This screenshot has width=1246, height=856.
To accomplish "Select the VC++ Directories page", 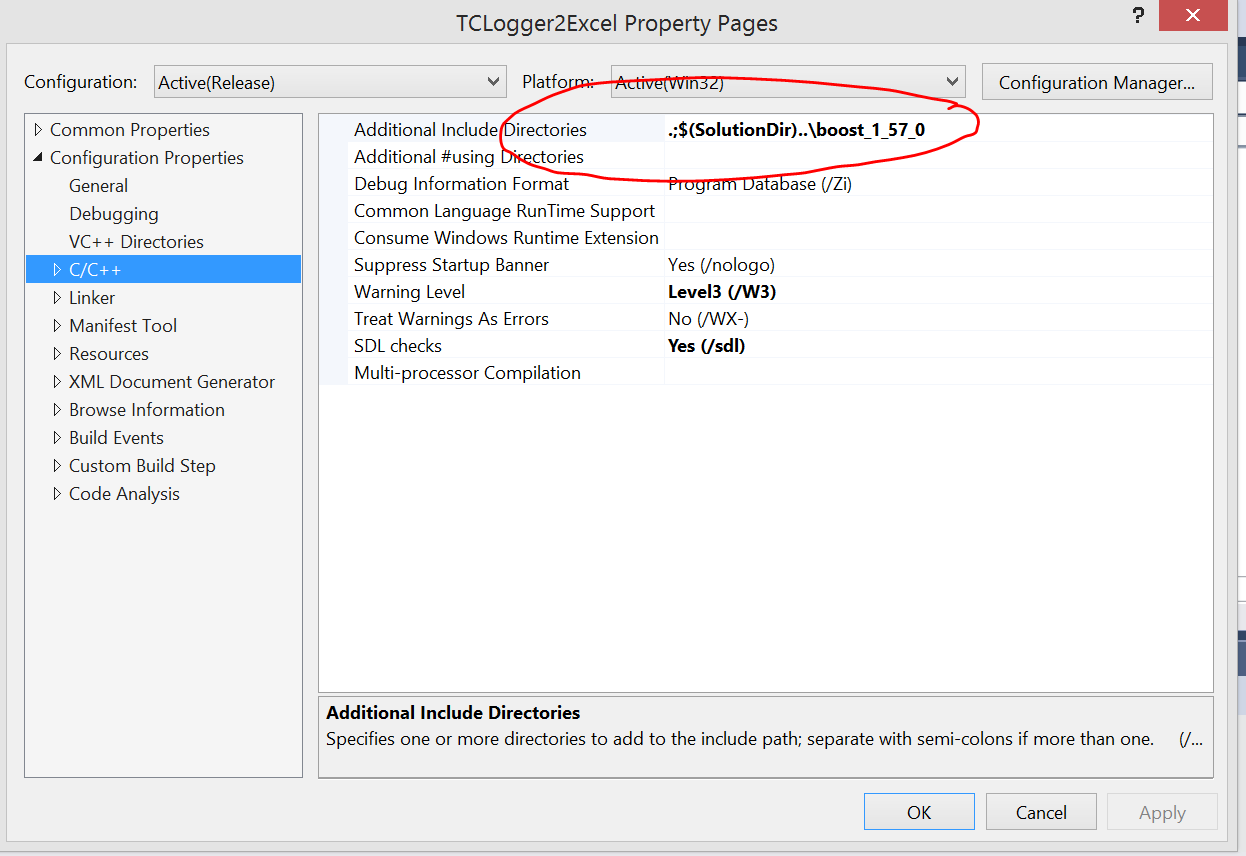I will [x=136, y=242].
